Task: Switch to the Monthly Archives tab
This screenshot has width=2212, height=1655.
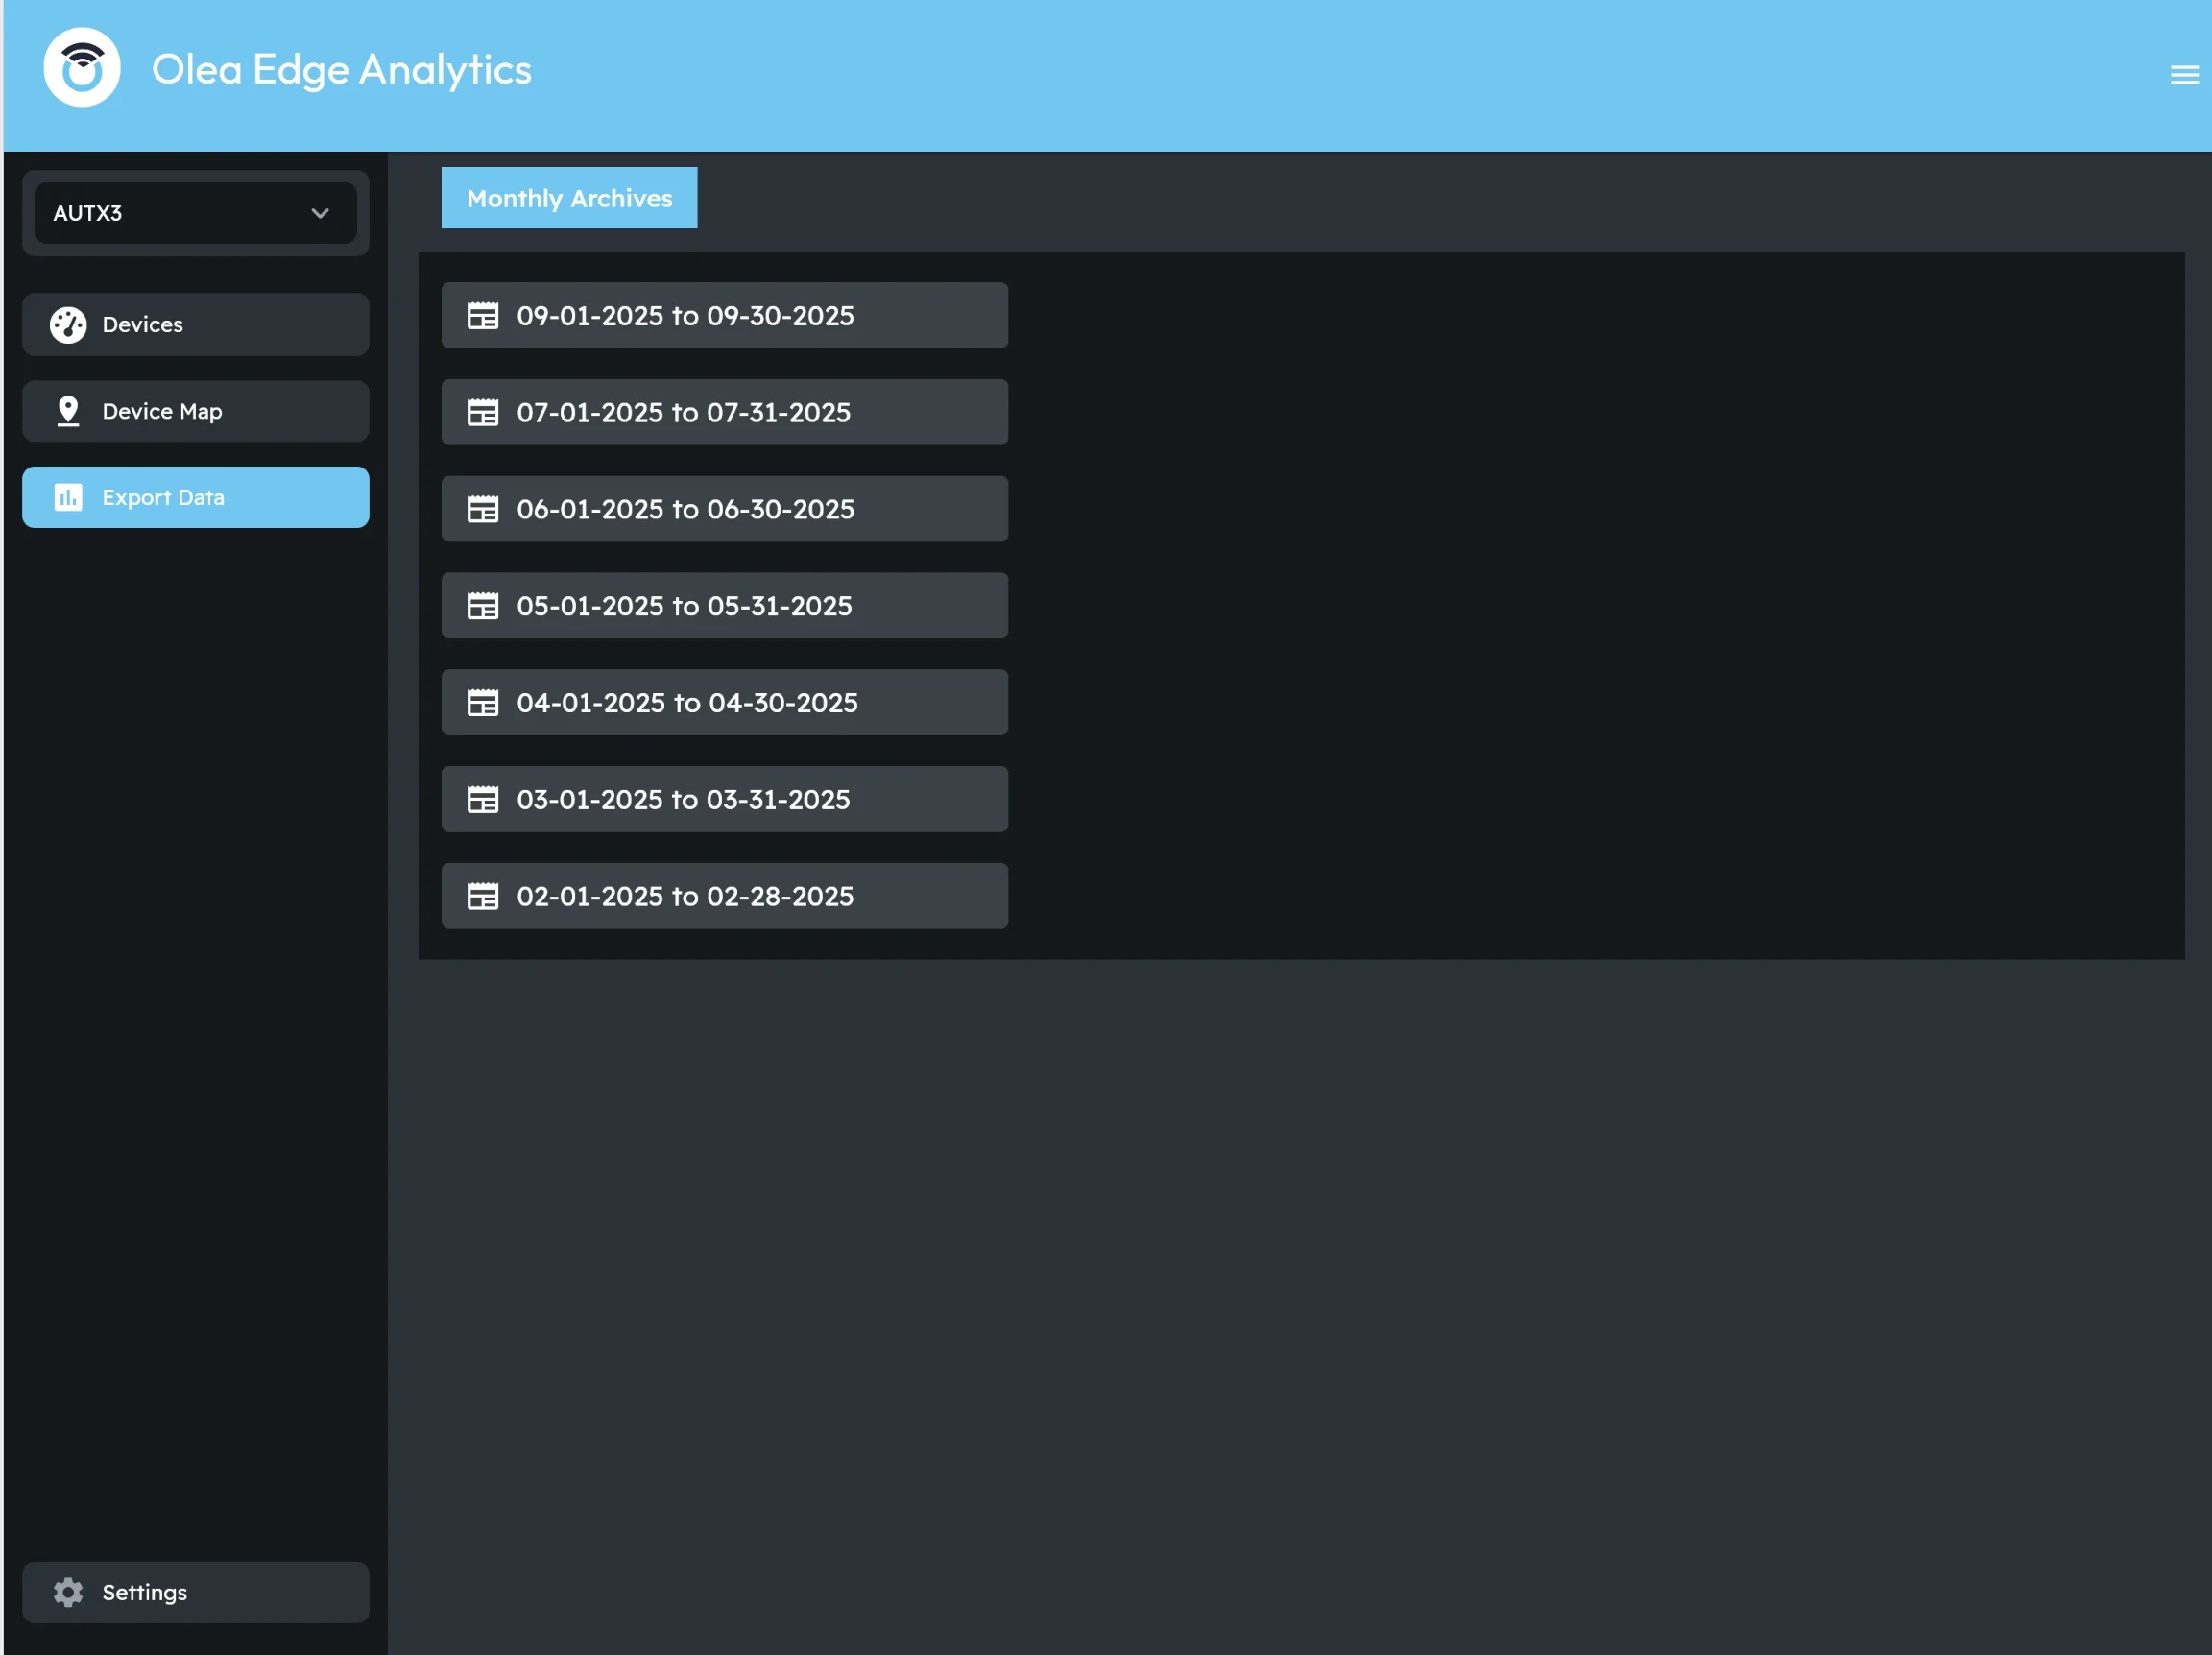Action: (x=569, y=197)
